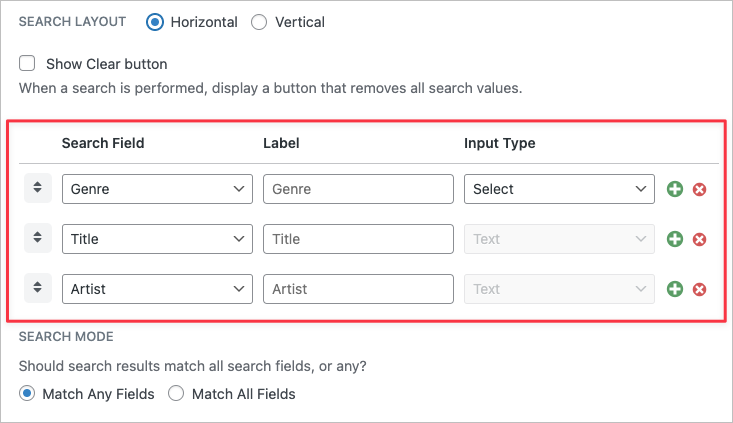Open the Title search field dropdown

pos(157,239)
